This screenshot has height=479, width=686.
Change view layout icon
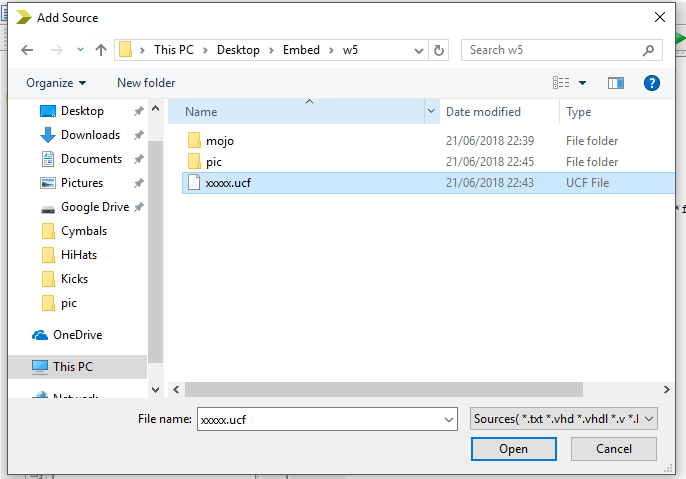(561, 83)
